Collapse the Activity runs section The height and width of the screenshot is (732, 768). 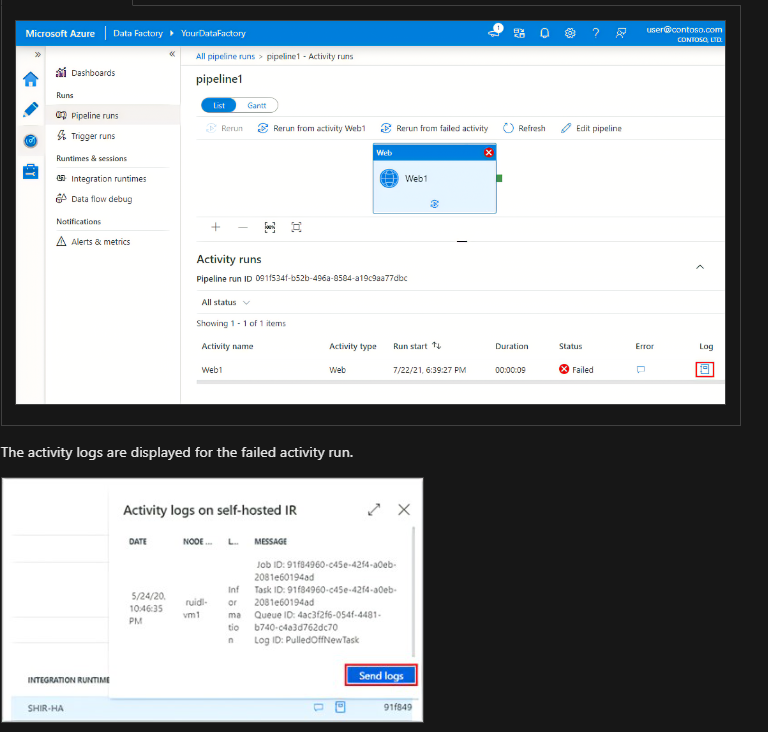coord(700,267)
